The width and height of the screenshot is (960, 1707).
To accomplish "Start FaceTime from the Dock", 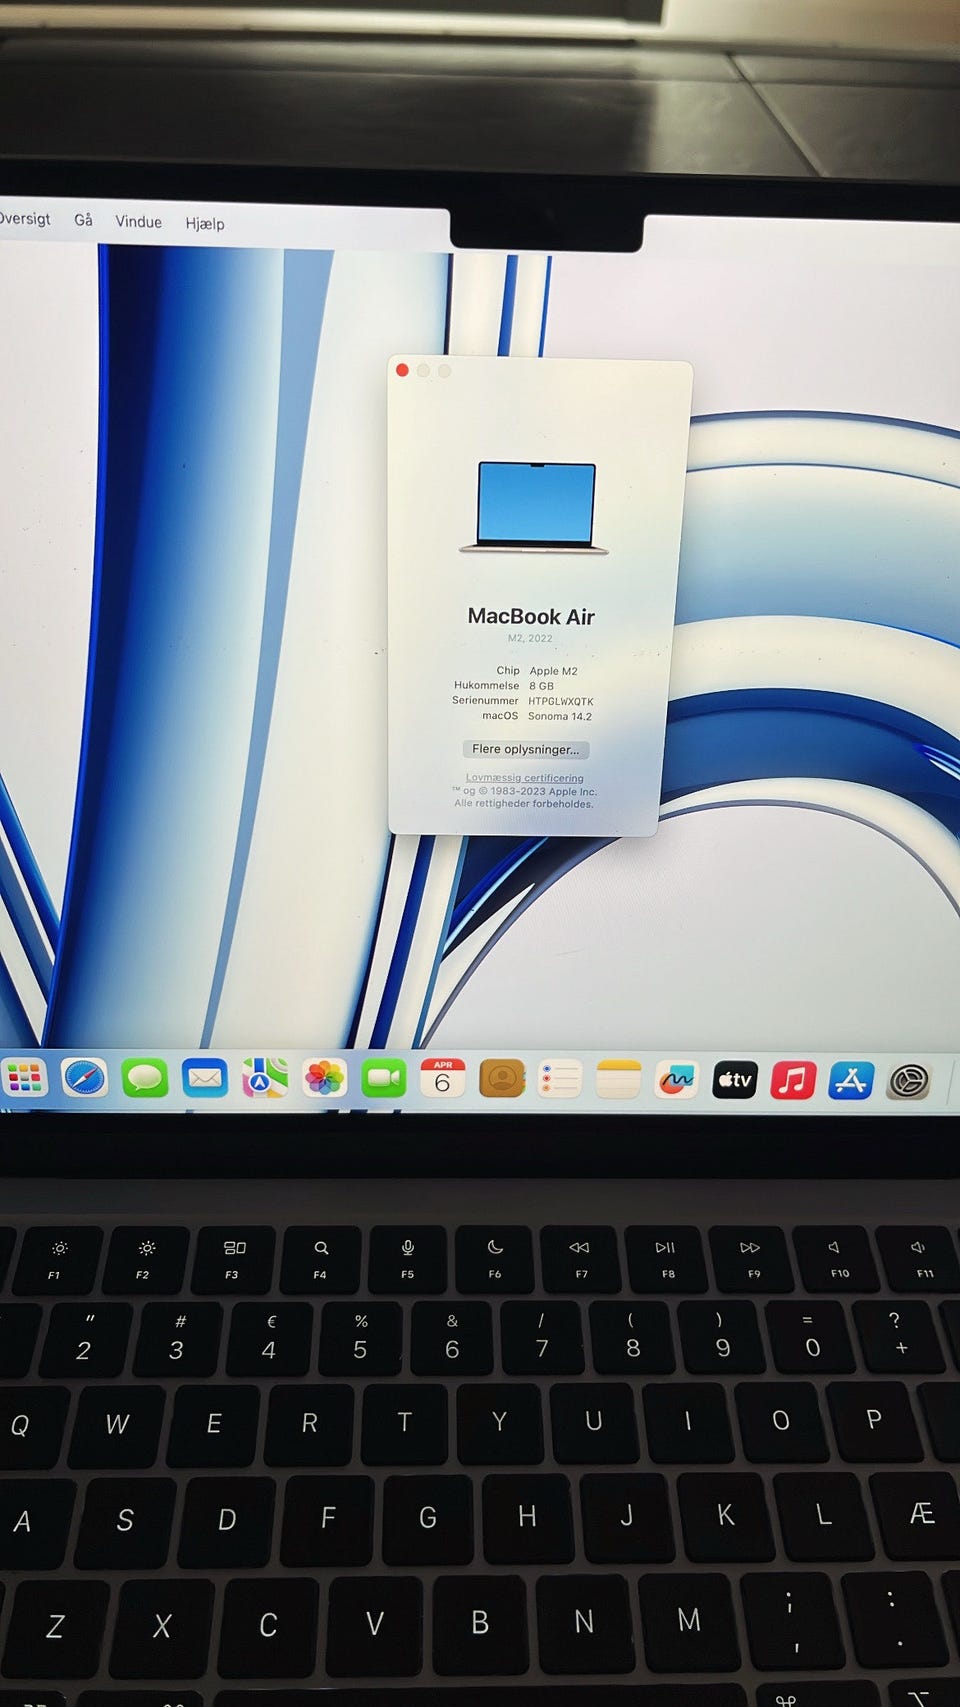I will coord(383,1079).
